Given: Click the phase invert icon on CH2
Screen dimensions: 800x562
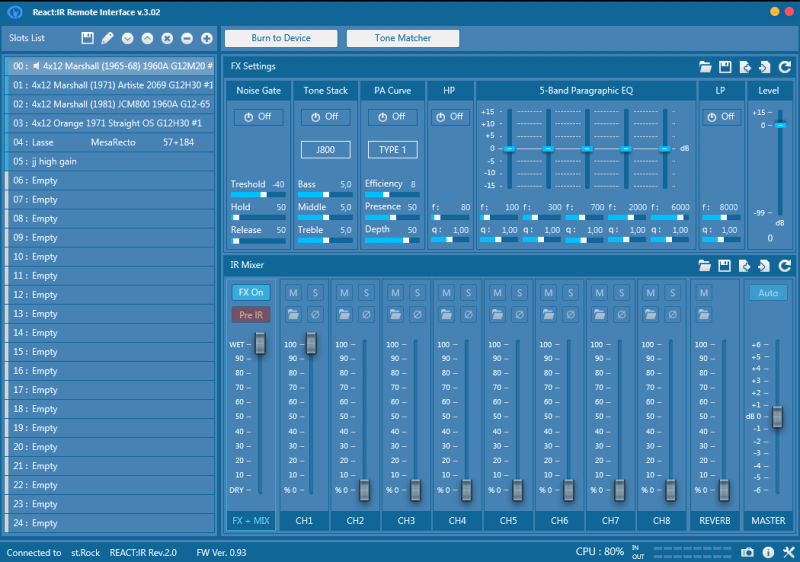Looking at the screenshot, I should tap(368, 314).
